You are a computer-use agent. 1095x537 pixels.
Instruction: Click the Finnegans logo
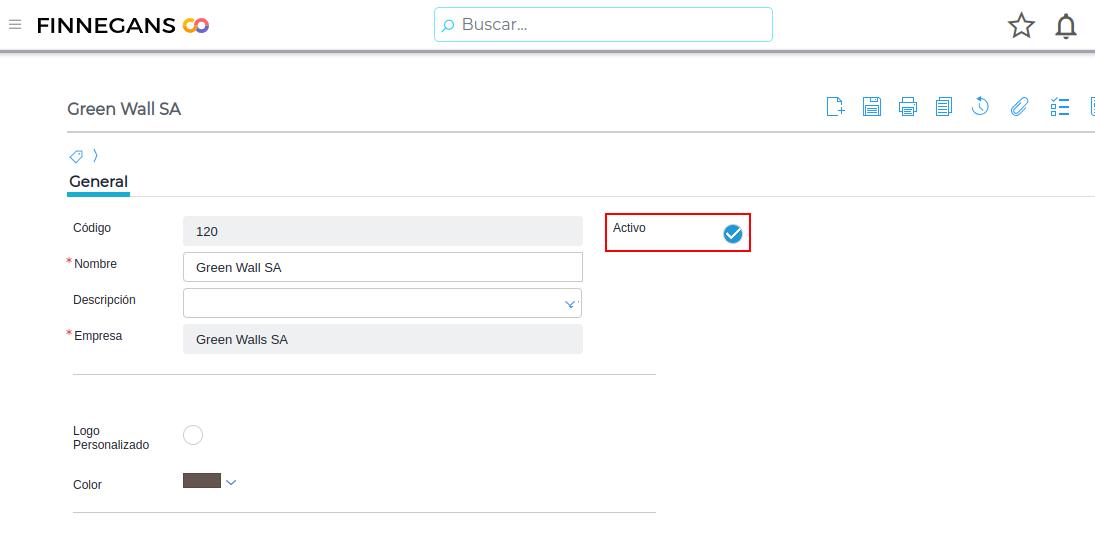(x=123, y=26)
